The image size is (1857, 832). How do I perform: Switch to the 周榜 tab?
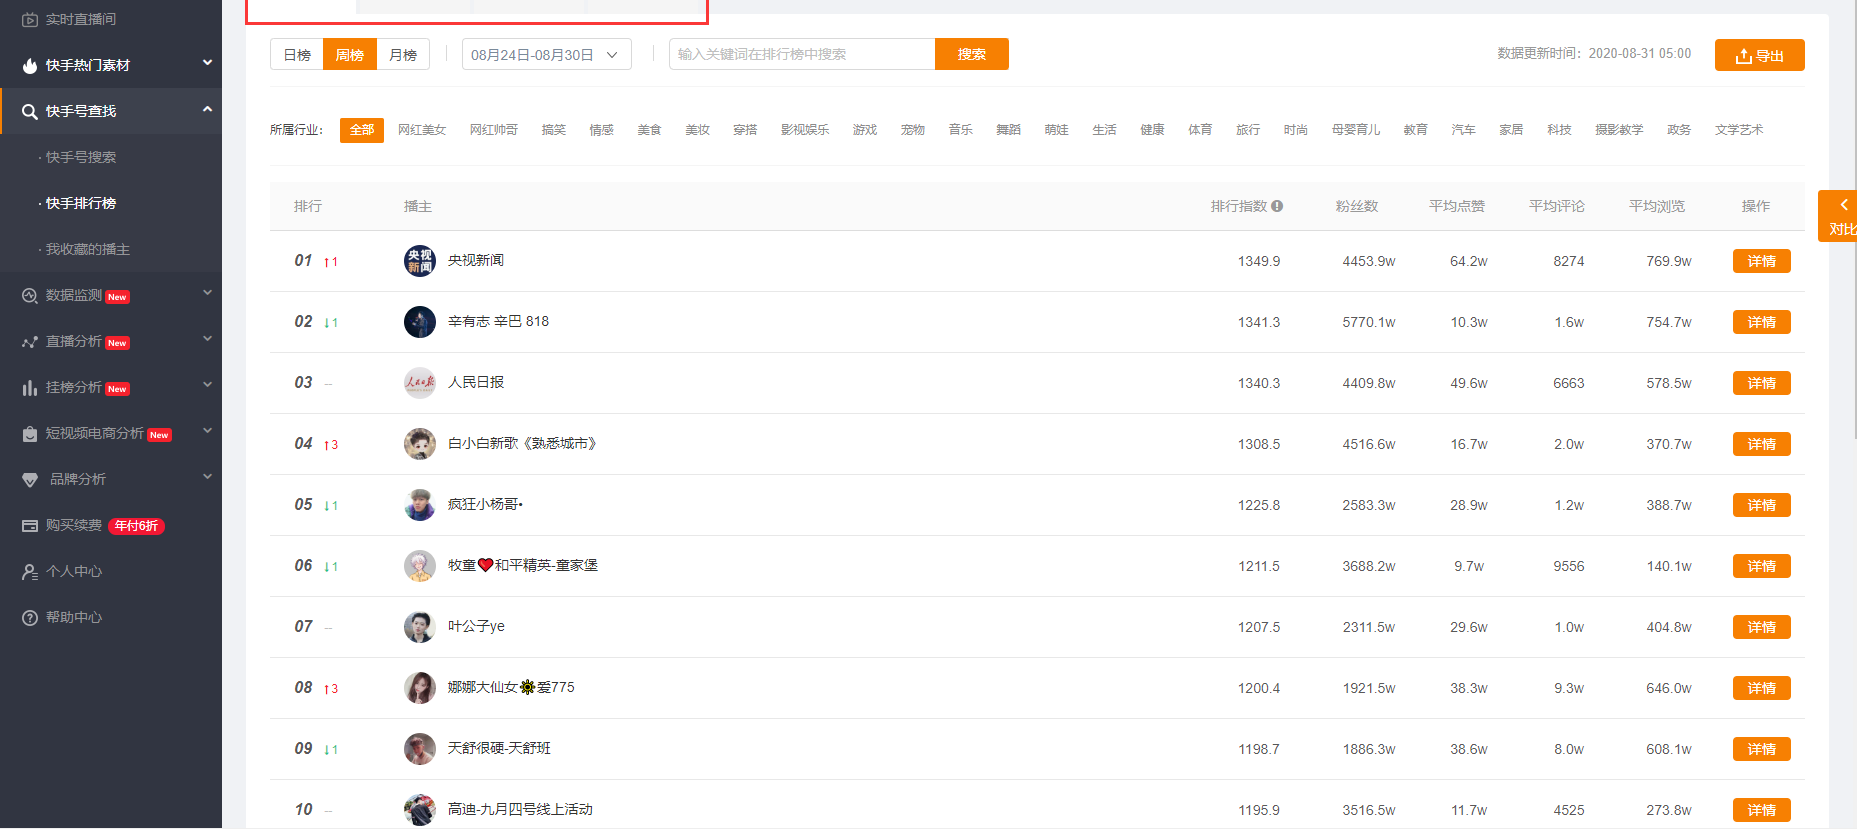[x=350, y=54]
